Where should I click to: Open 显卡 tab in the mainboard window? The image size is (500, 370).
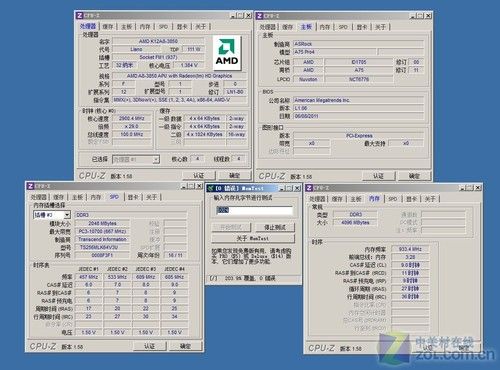362,27
